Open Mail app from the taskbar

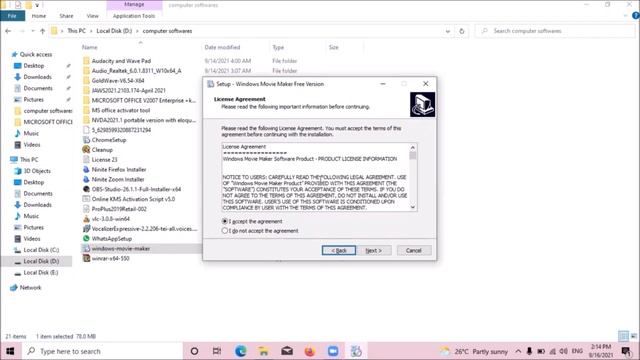pyautogui.click(x=287, y=351)
